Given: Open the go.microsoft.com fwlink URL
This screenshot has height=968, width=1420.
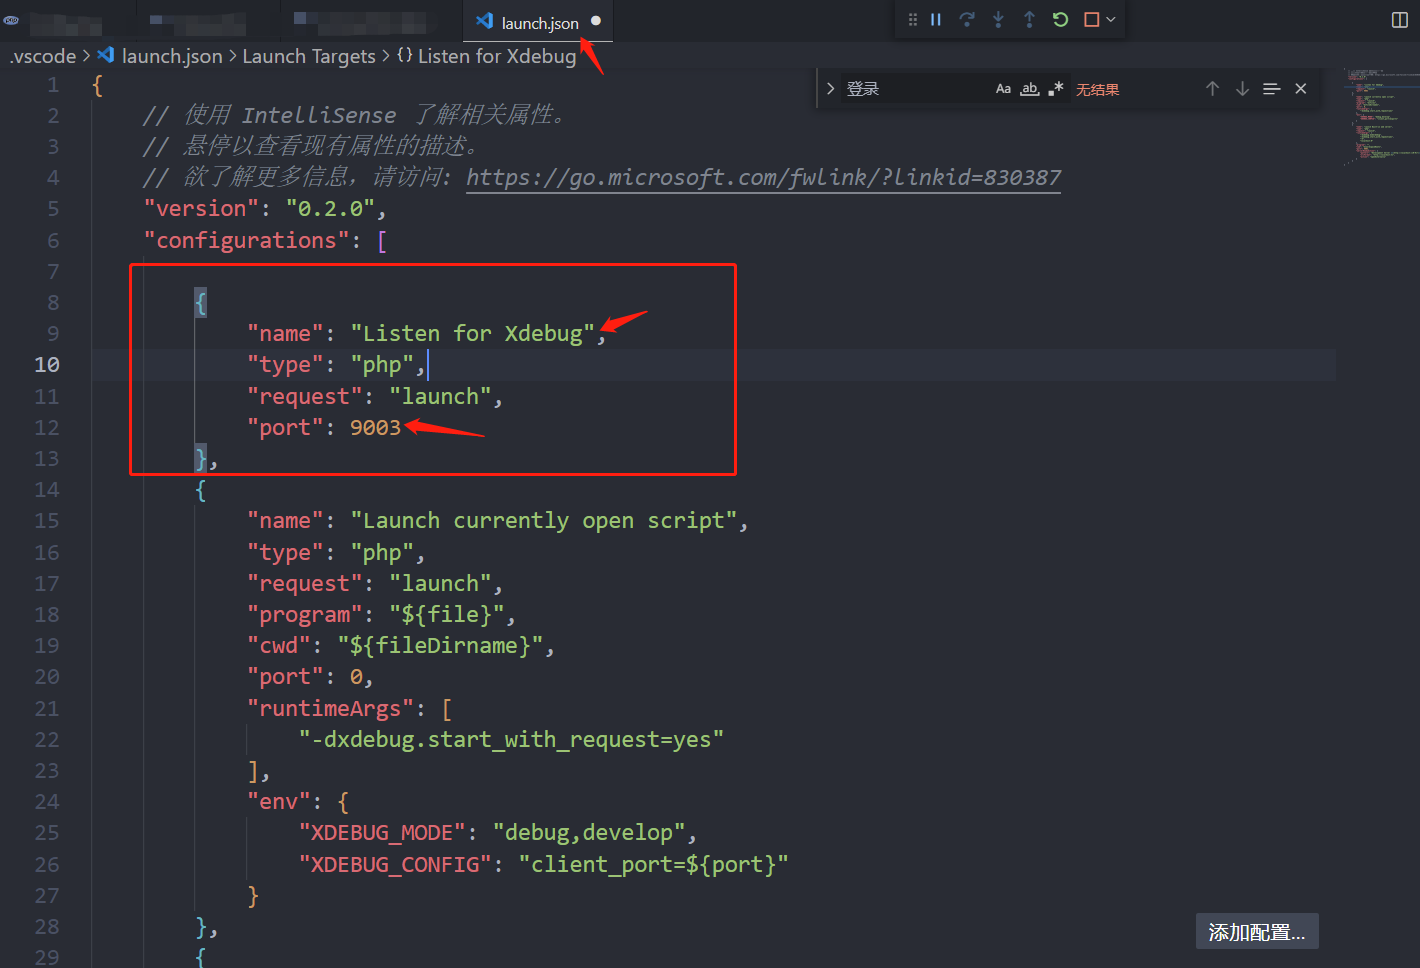Looking at the screenshot, I should [763, 177].
